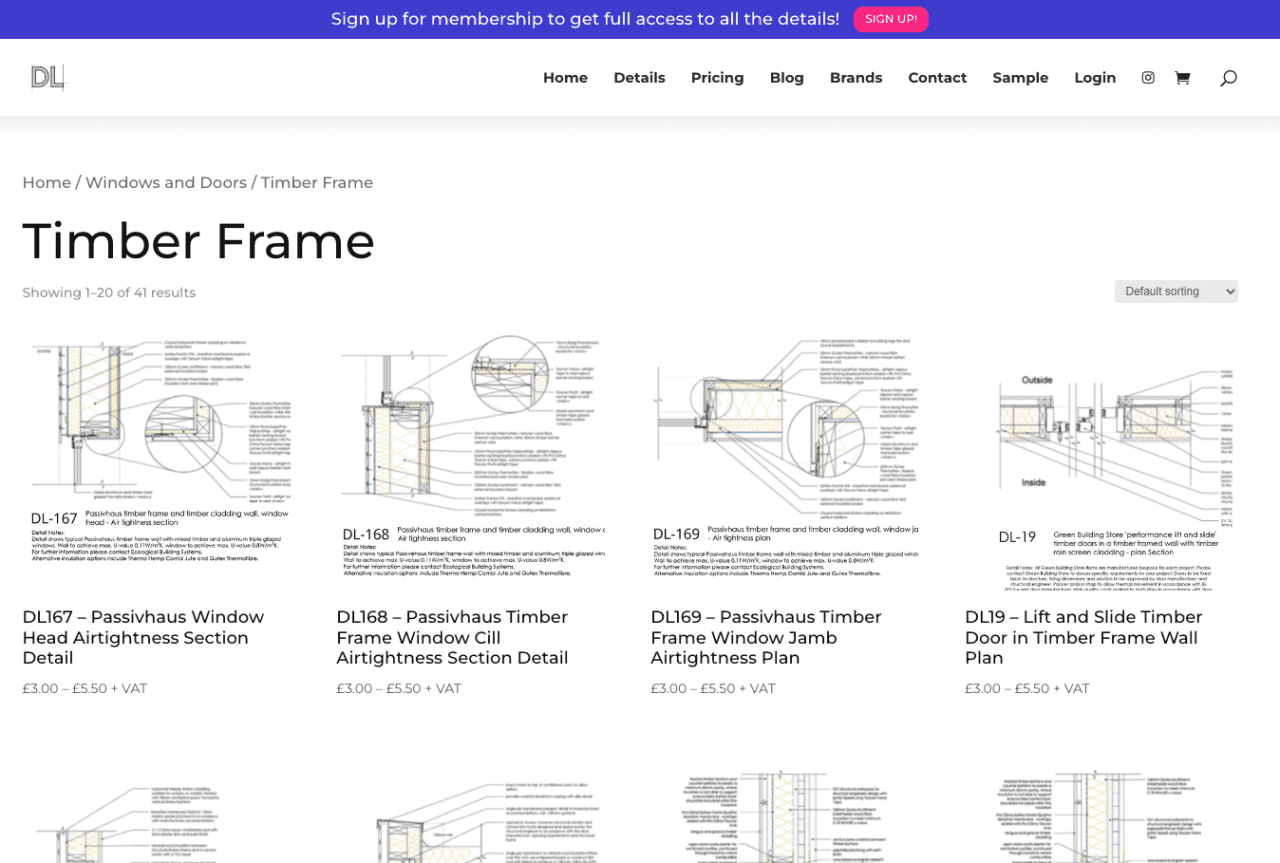Open the Home menu item
Screen dimensions: 1280x863
565,78
